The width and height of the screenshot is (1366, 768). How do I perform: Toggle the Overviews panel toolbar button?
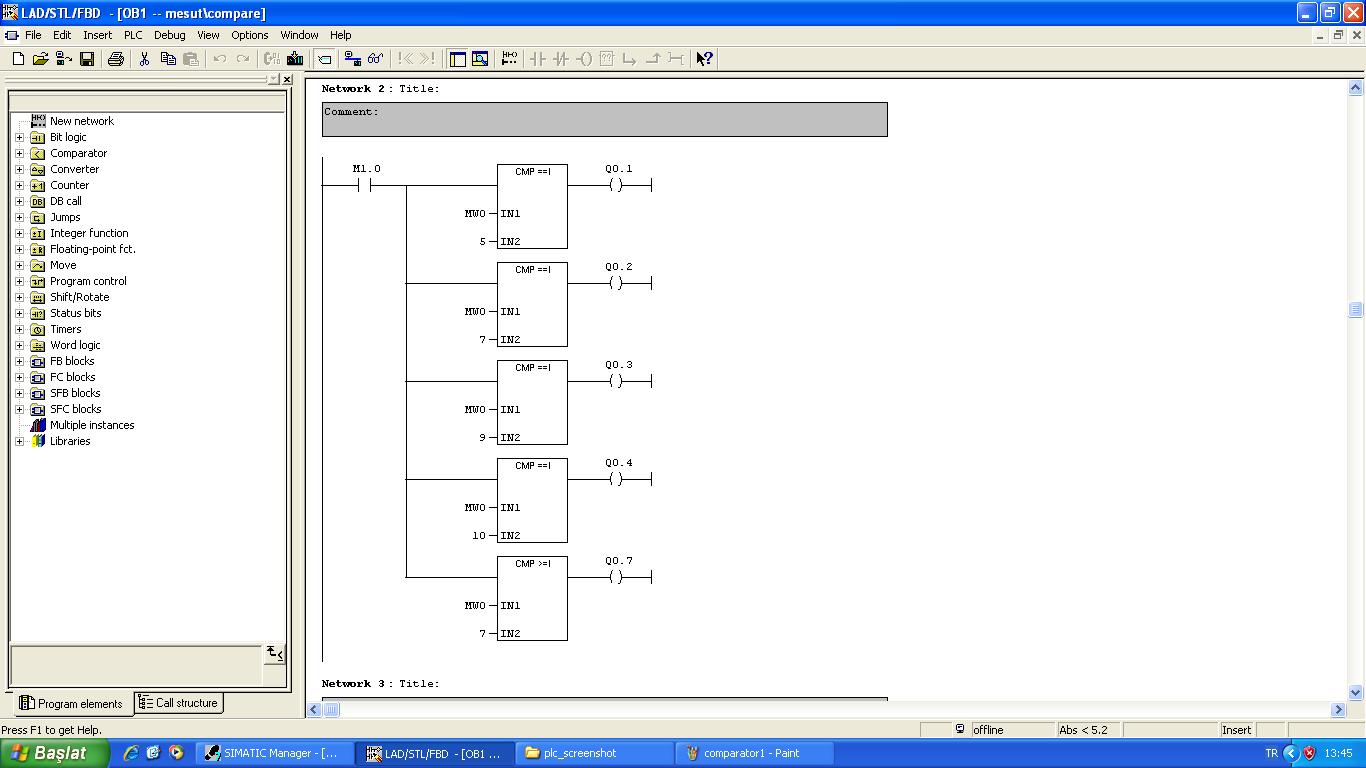coord(458,59)
